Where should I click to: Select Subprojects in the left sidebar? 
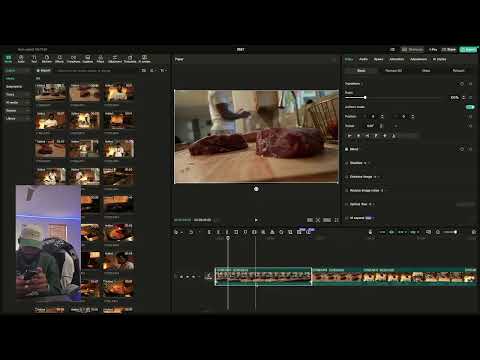pos(14,87)
